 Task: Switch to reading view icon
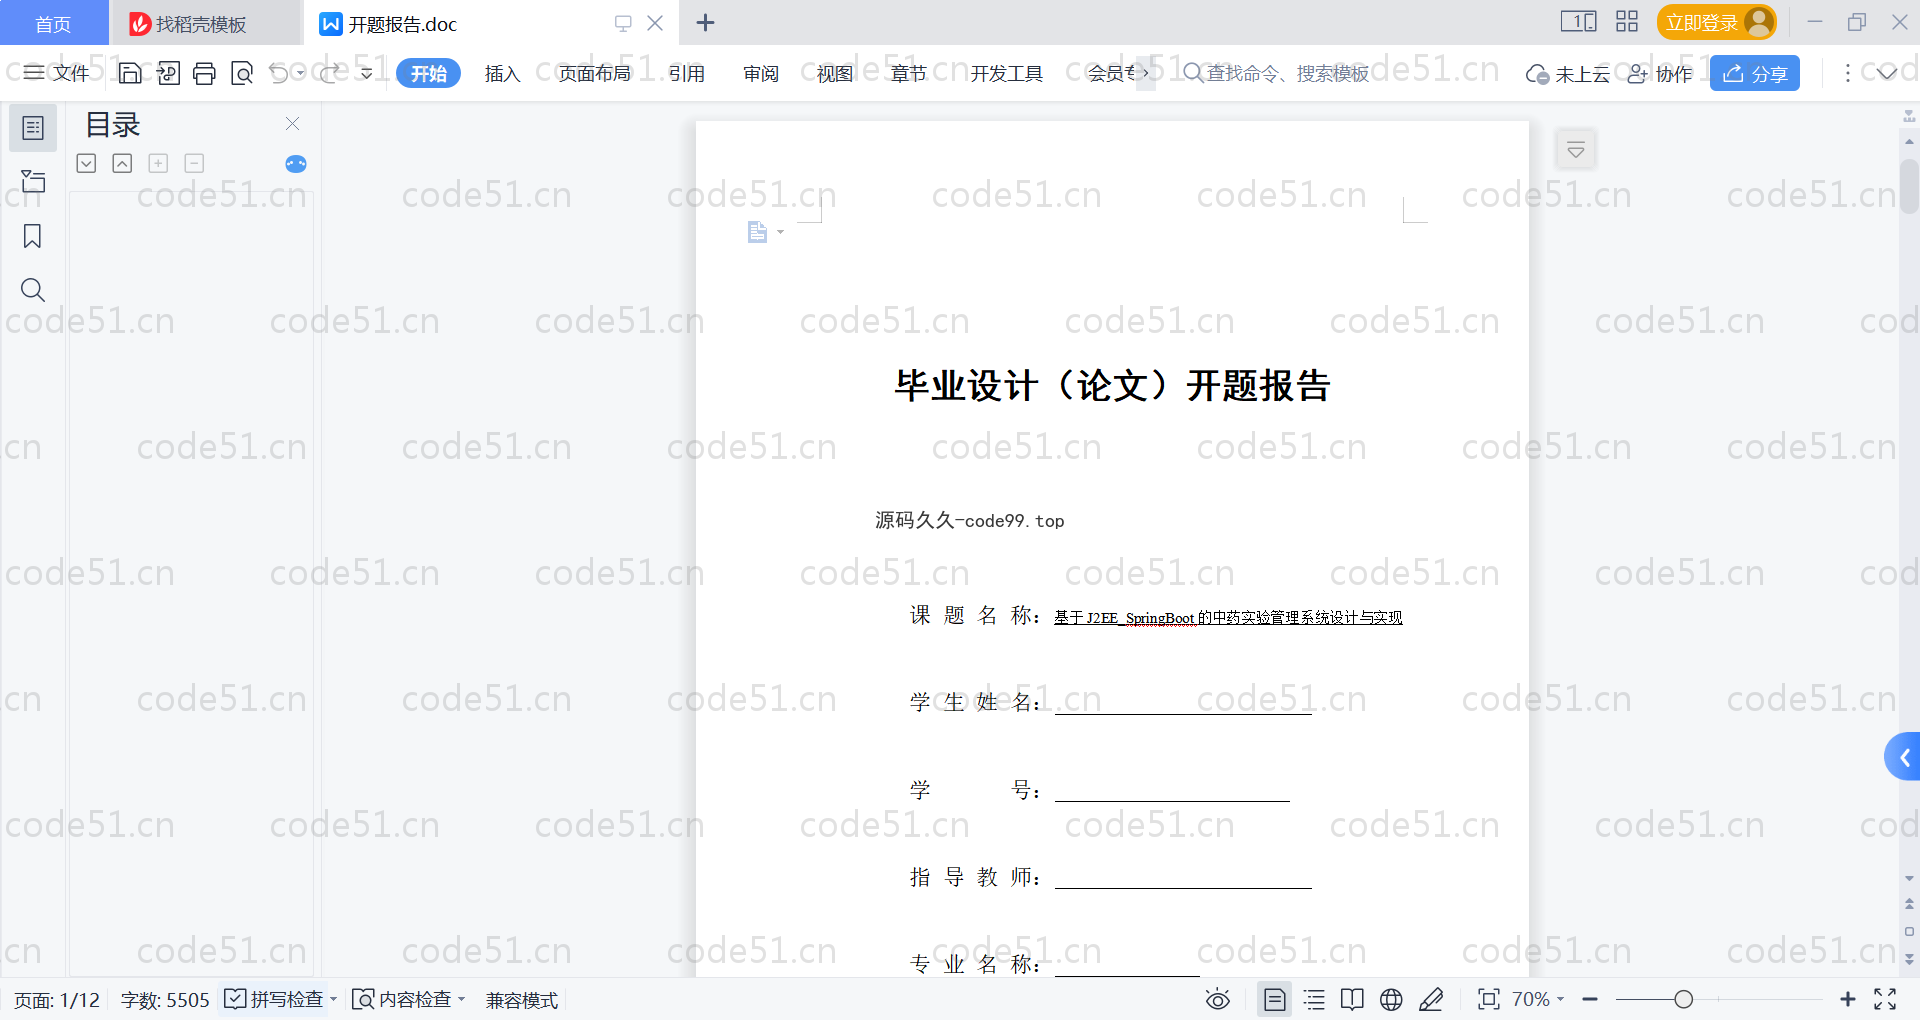click(1352, 999)
